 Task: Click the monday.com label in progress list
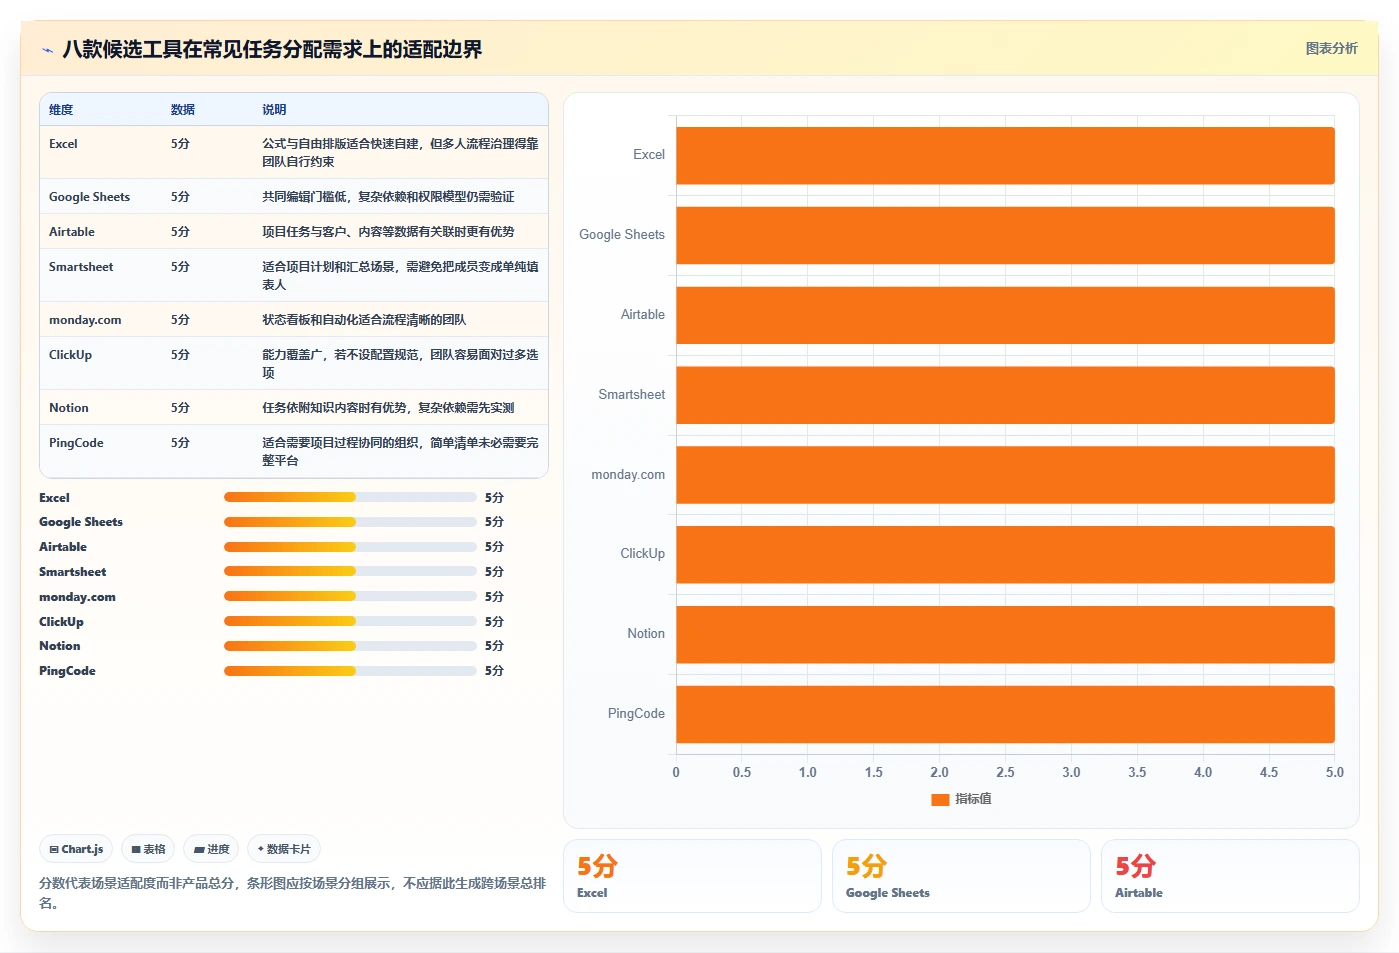pos(77,597)
